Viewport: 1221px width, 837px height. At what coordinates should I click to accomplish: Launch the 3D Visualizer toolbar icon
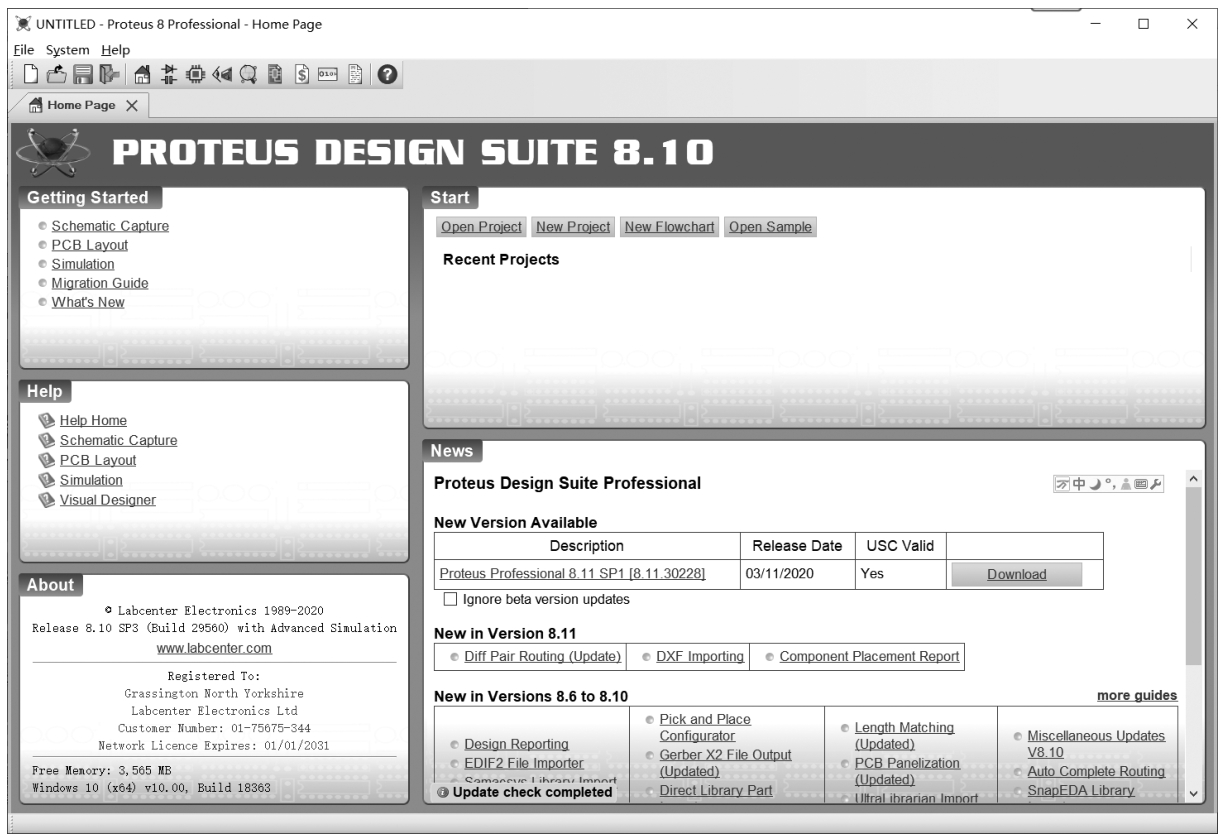(x=222, y=74)
